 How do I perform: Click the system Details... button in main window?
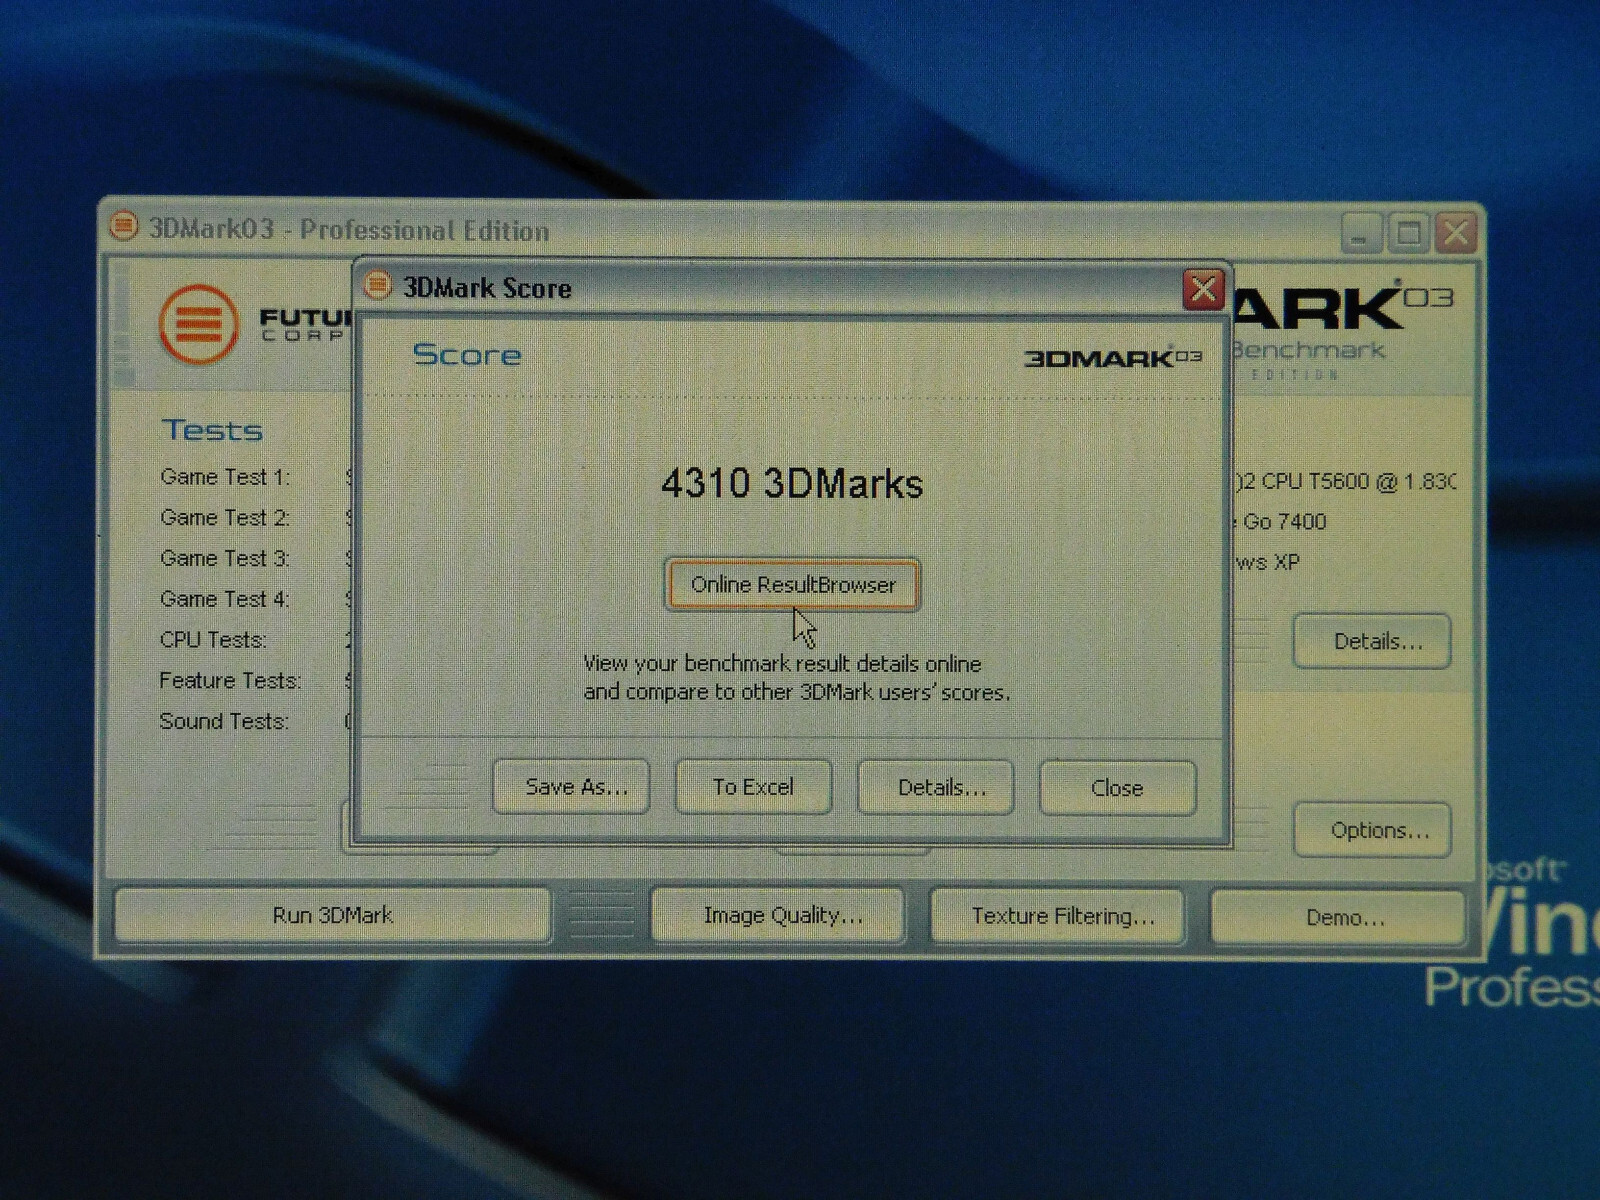1374,641
